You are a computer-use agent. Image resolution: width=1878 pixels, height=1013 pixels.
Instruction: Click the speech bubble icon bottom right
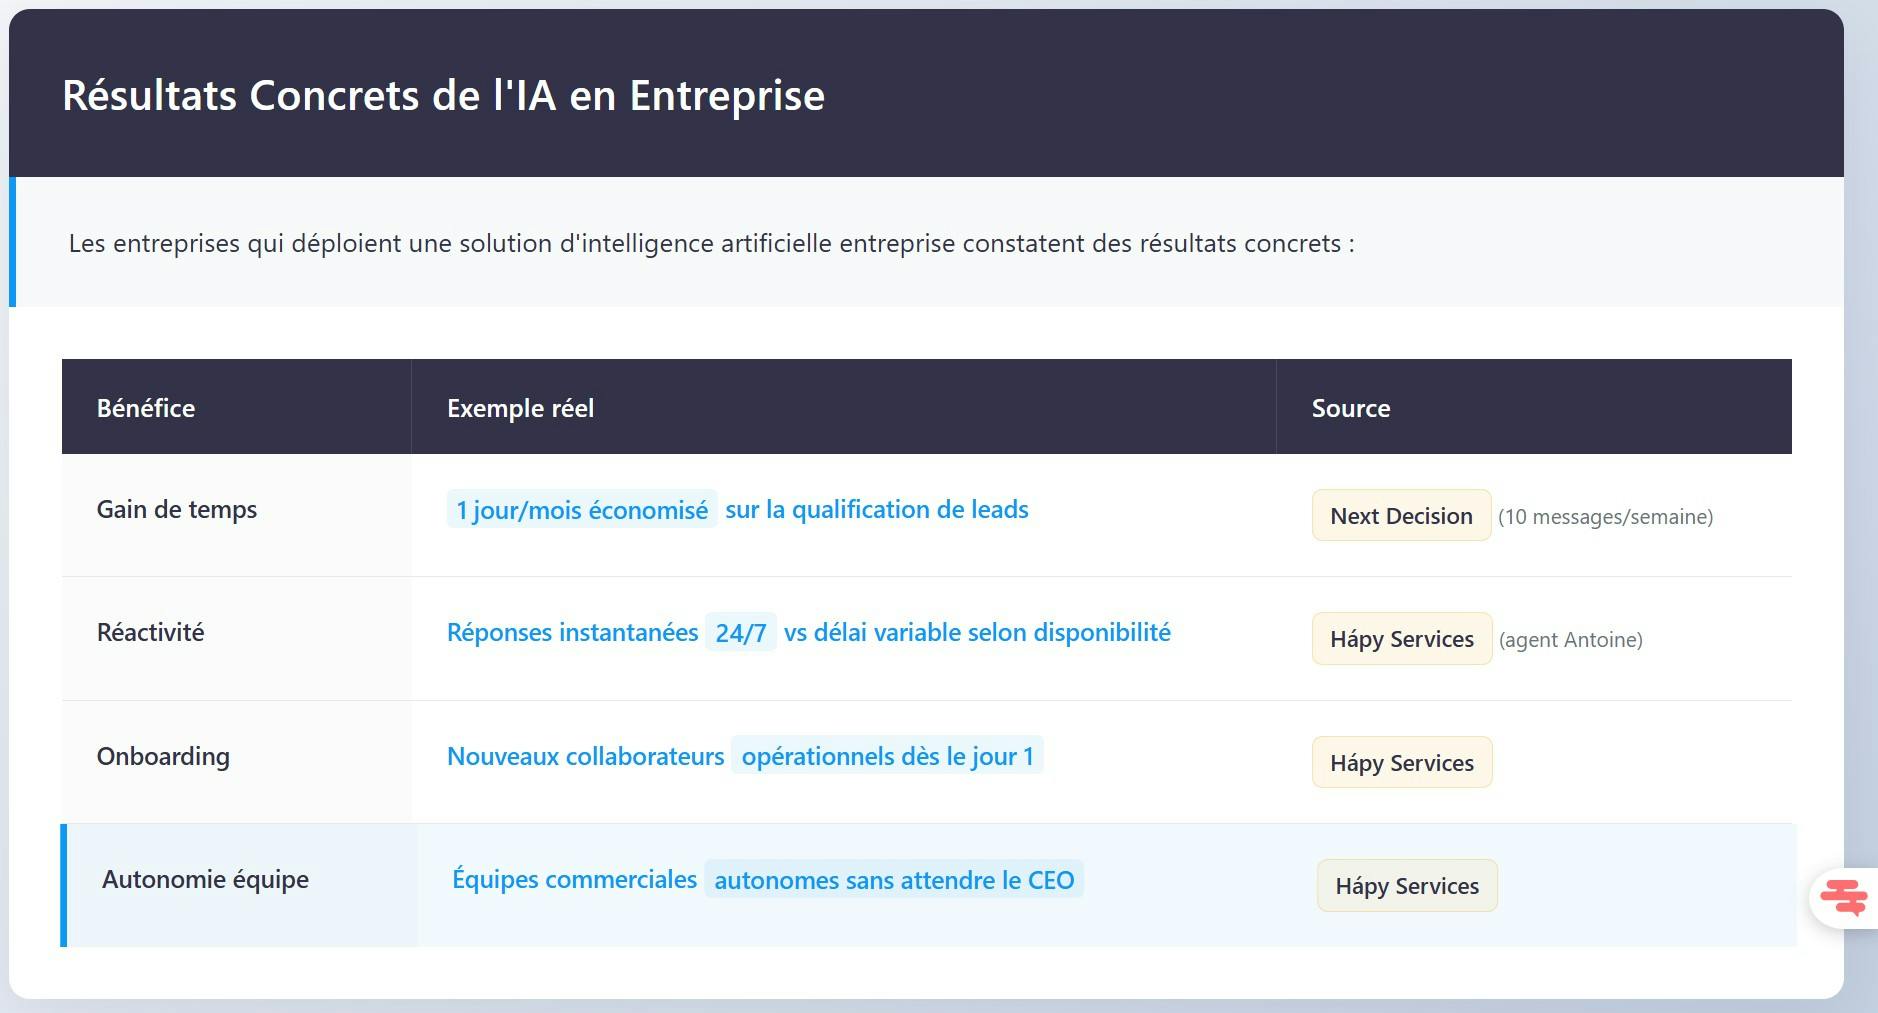pos(1846,896)
